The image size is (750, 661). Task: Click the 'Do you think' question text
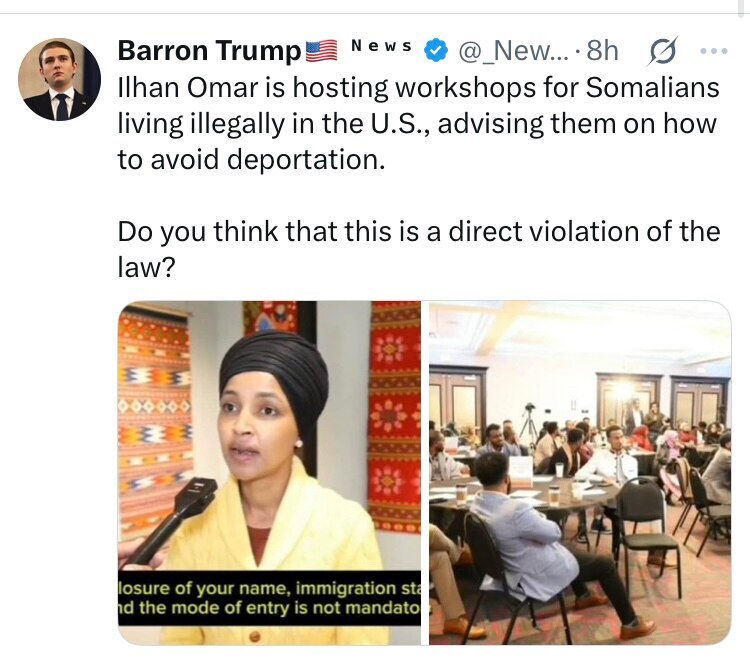419,249
